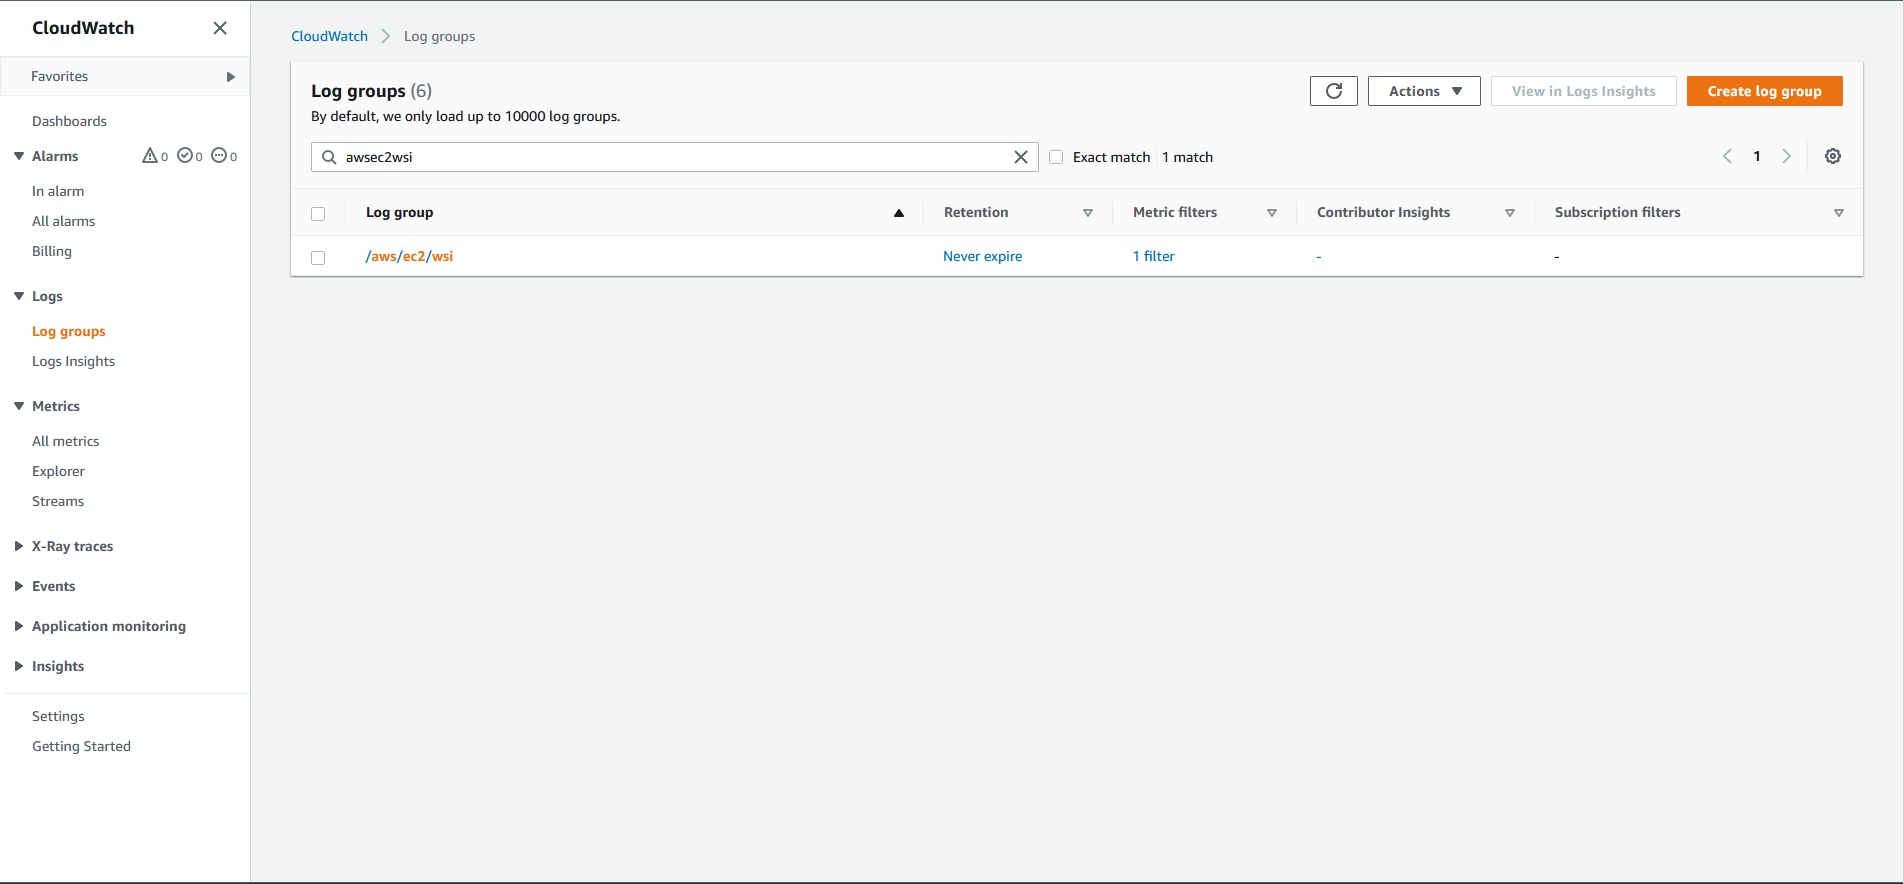
Task: Open Getting Started sidebar item
Action: pos(81,746)
